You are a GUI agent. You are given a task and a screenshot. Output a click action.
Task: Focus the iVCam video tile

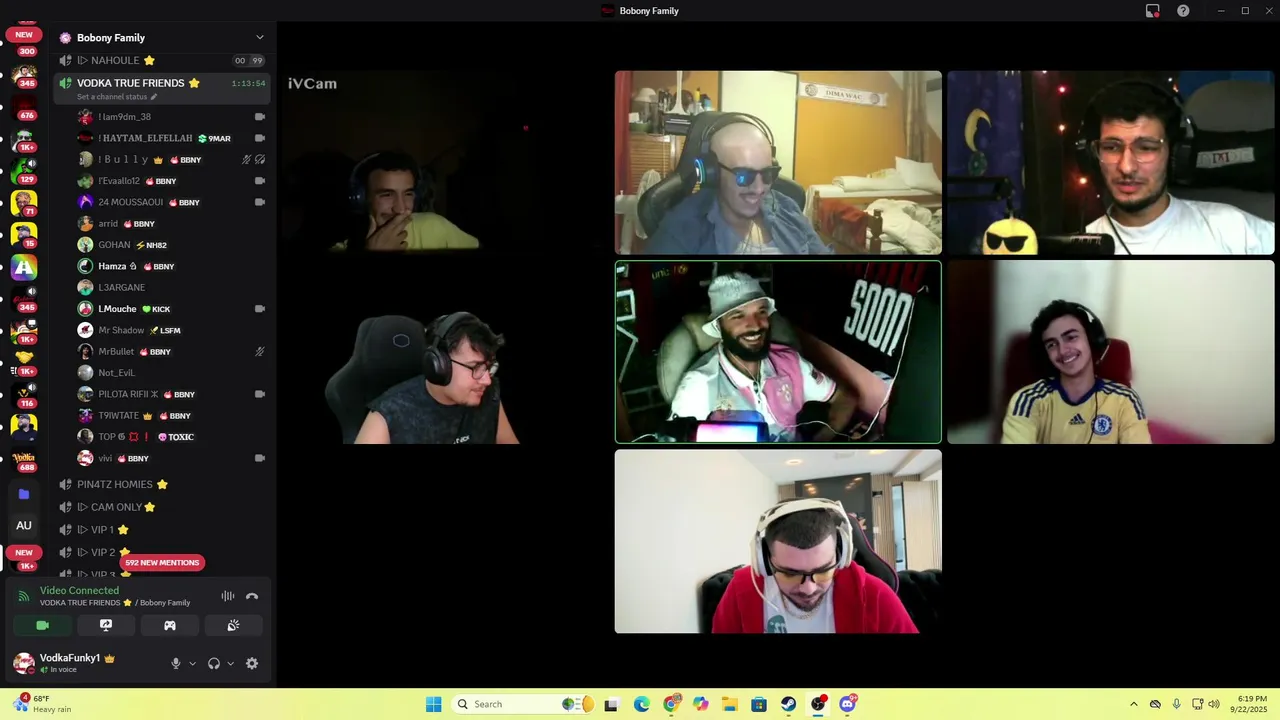445,162
